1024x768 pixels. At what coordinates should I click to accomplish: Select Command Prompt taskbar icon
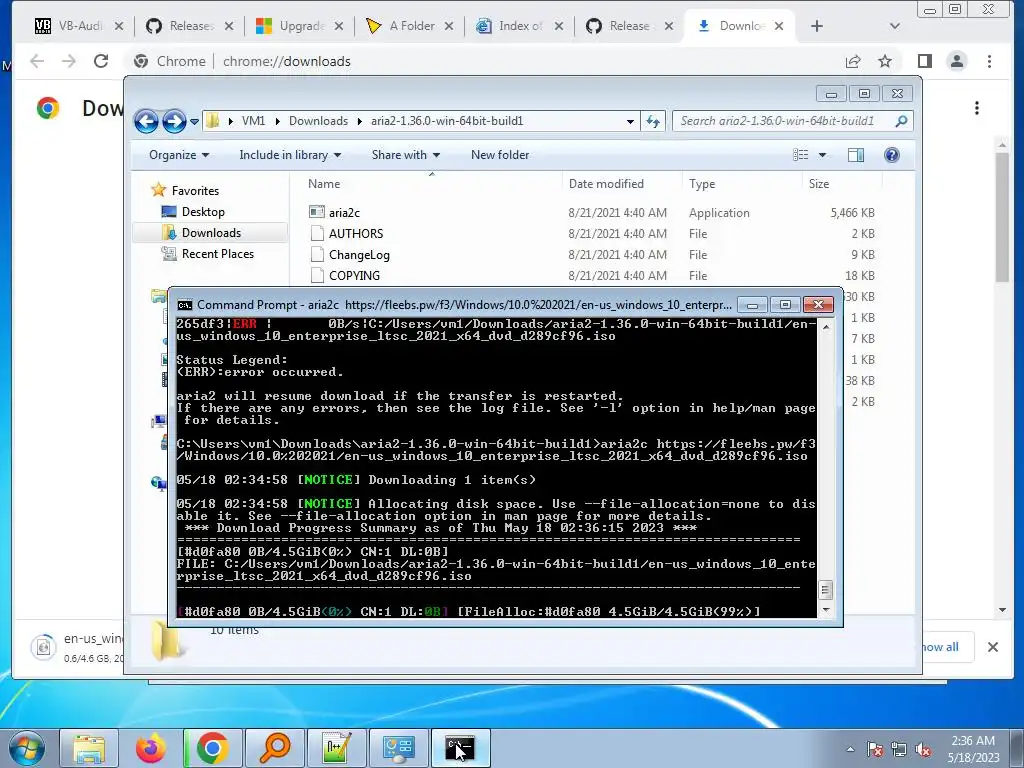pos(460,748)
